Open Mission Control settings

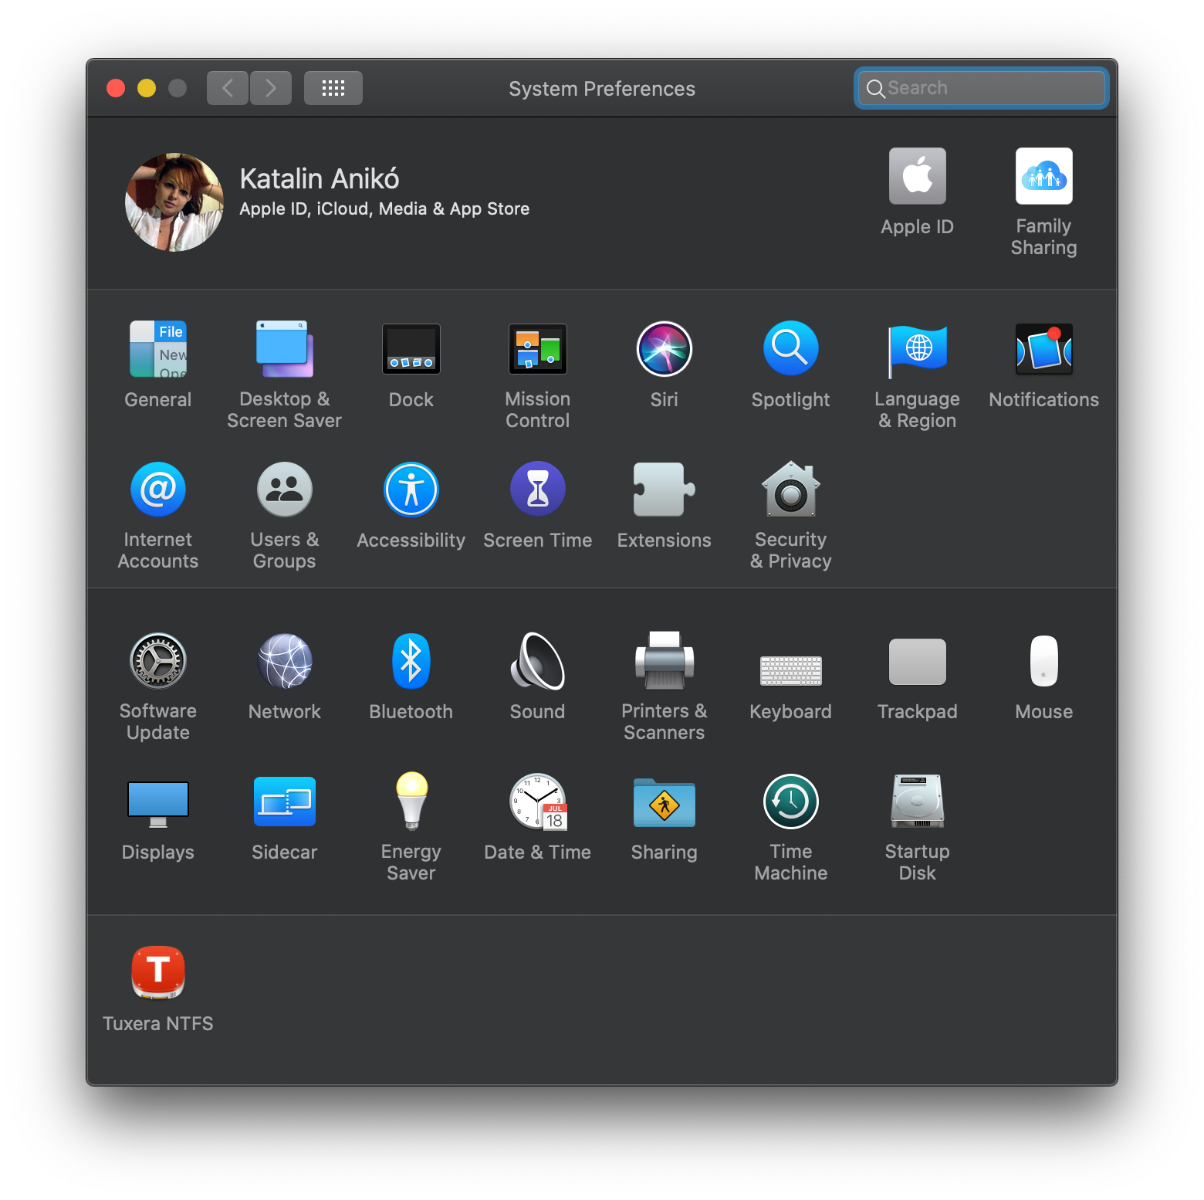[537, 350]
